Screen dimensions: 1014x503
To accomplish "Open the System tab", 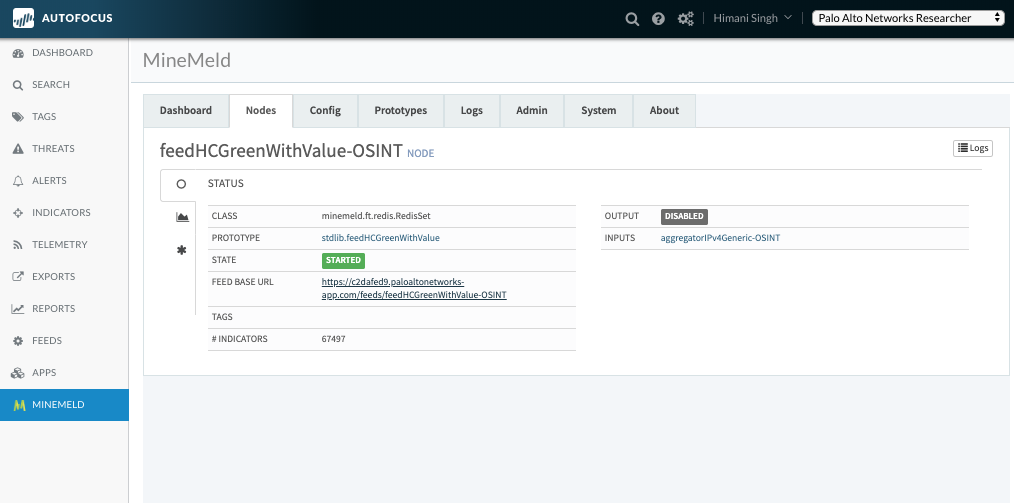I will pyautogui.click(x=598, y=111).
